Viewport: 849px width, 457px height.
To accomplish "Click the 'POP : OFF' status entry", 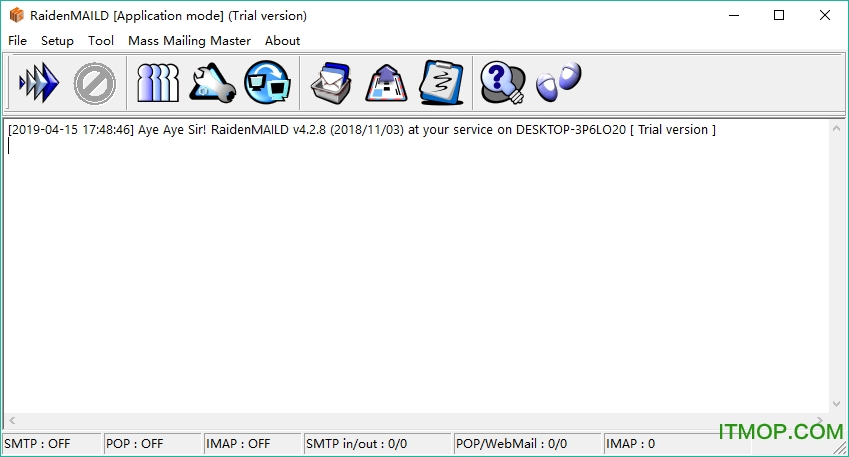I will coord(153,444).
